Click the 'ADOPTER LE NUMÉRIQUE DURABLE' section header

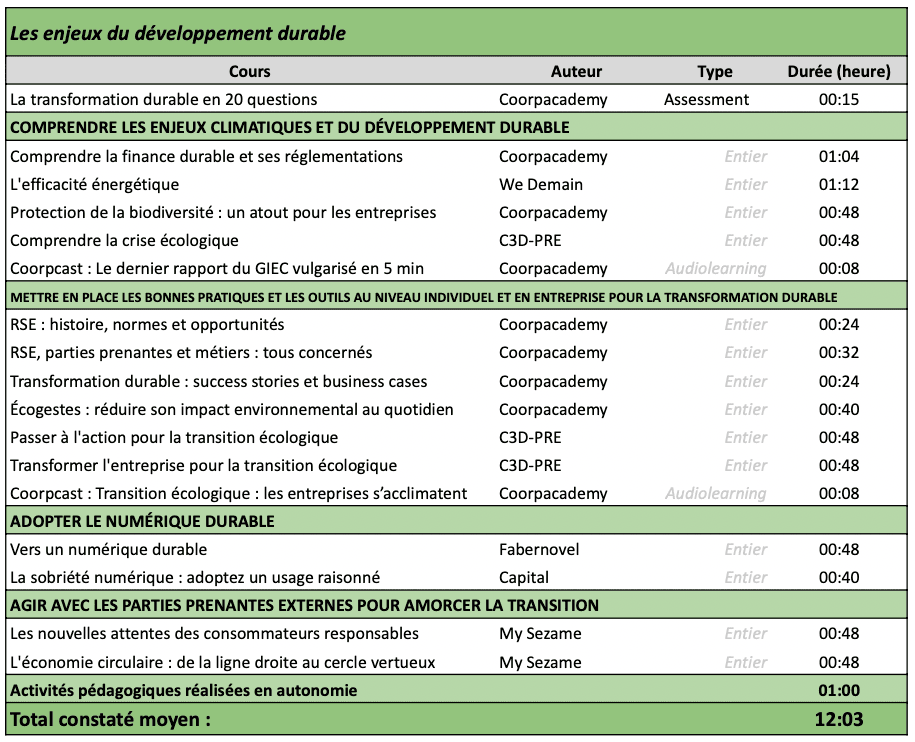pos(142,521)
